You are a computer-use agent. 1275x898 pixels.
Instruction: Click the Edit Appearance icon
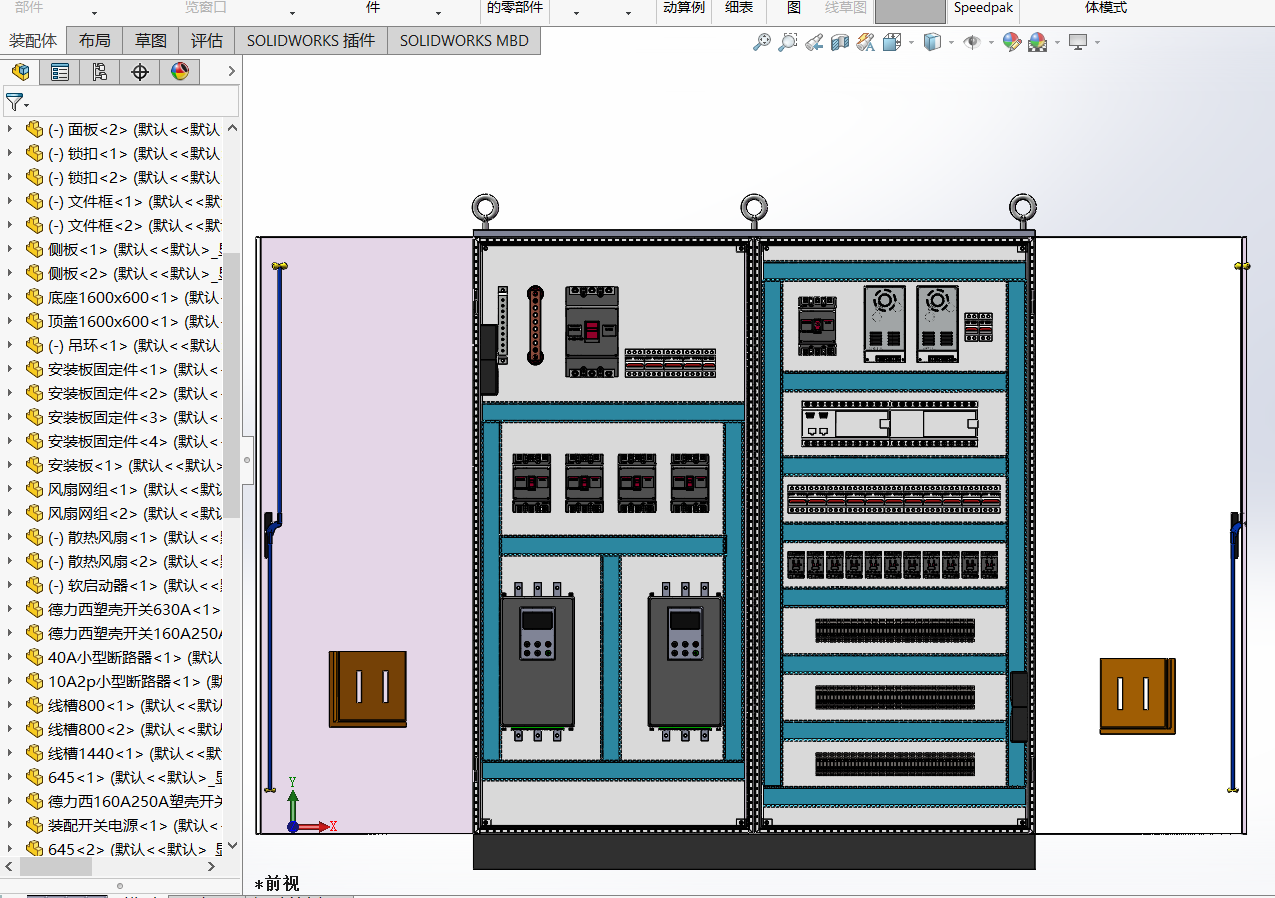point(1012,42)
